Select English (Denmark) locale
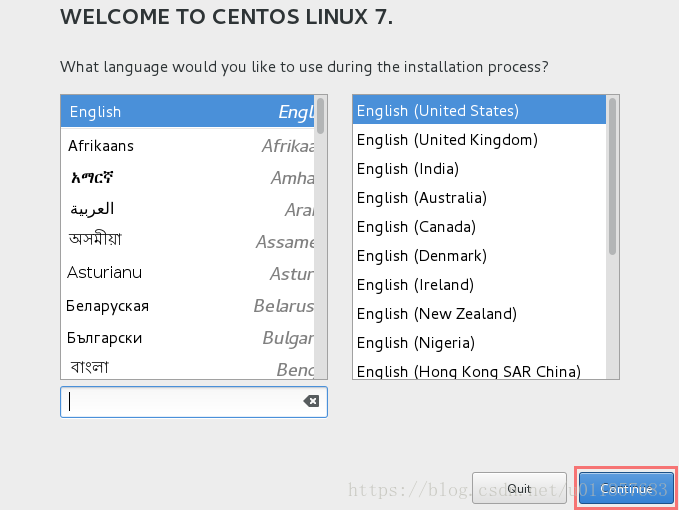The width and height of the screenshot is (679, 510). pyautogui.click(x=479, y=256)
